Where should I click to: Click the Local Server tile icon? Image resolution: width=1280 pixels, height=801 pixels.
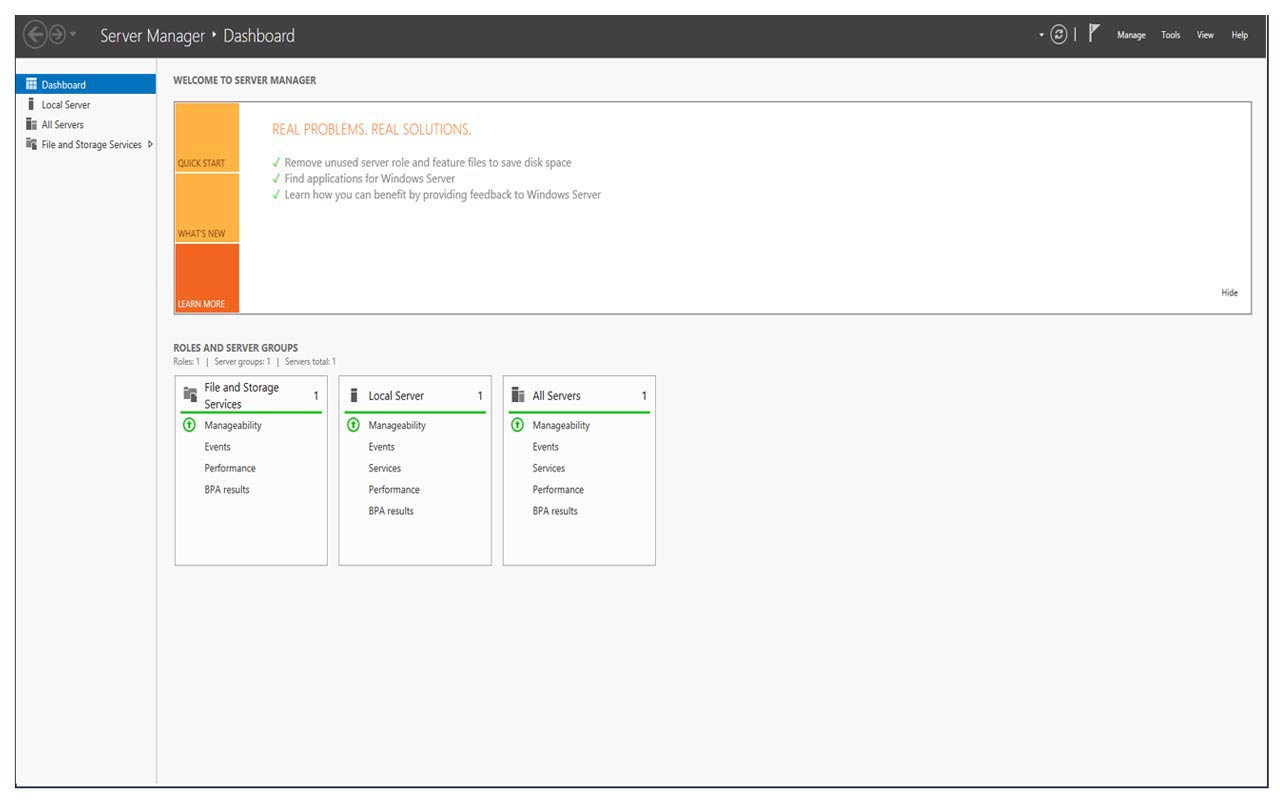coord(353,395)
